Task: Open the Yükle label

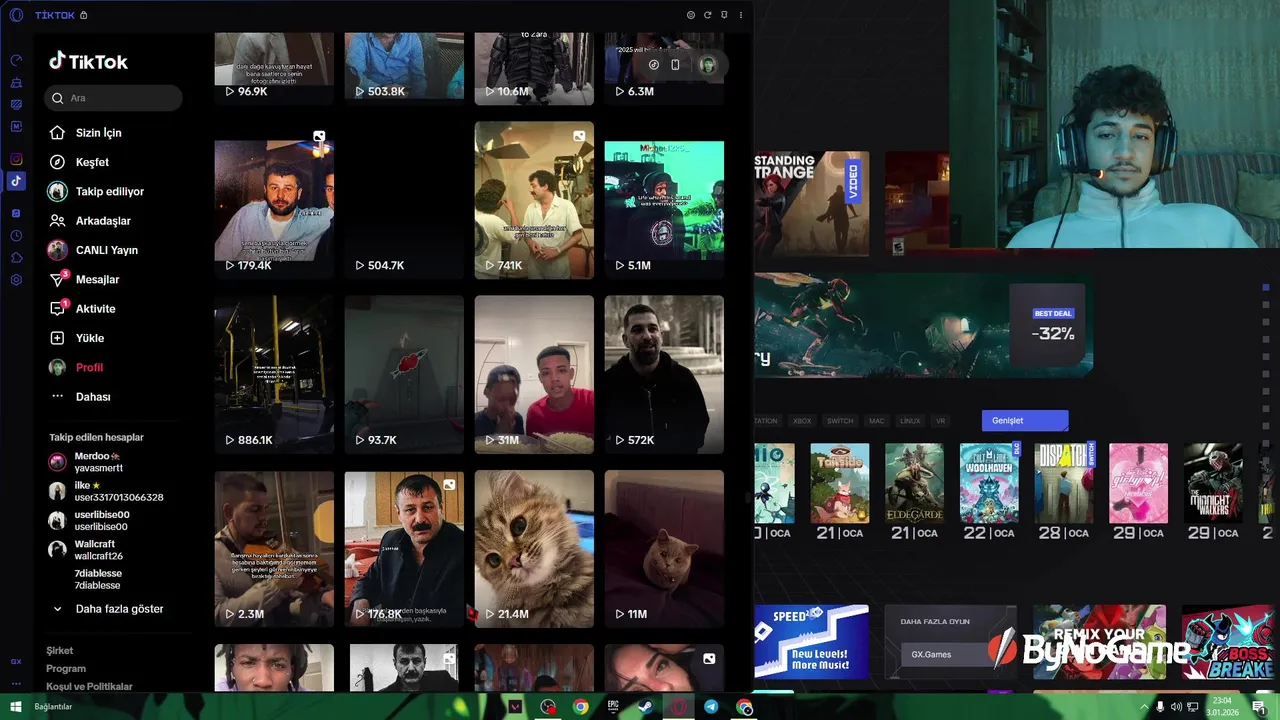Action: 90,338
